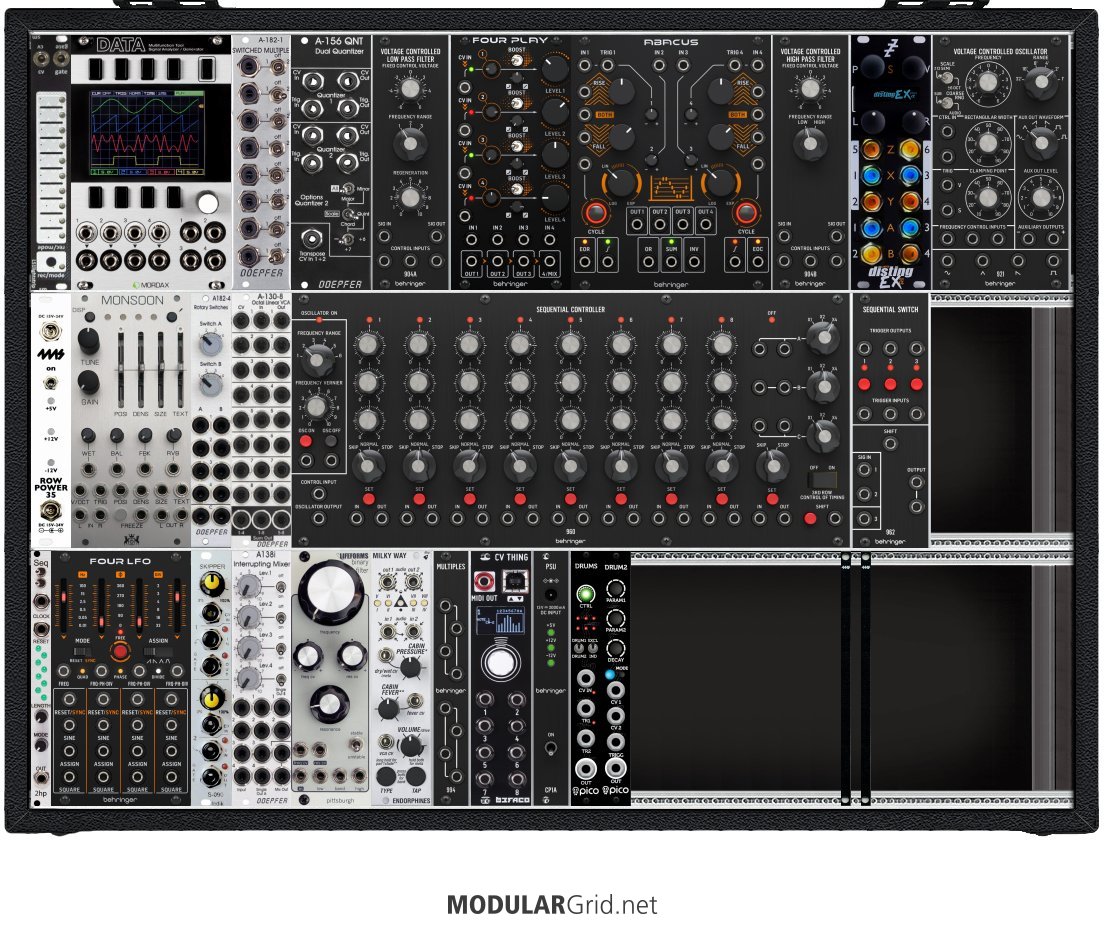
Task: Toggle the Row Power 35 on switch
Action: tap(50, 384)
